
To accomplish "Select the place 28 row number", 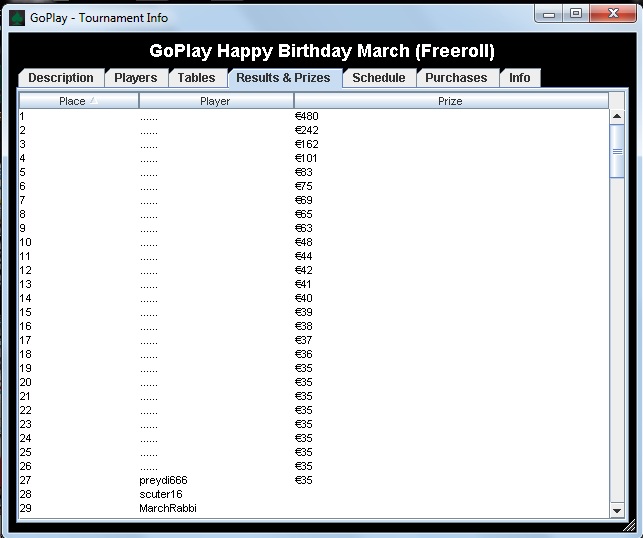I will click(25, 494).
